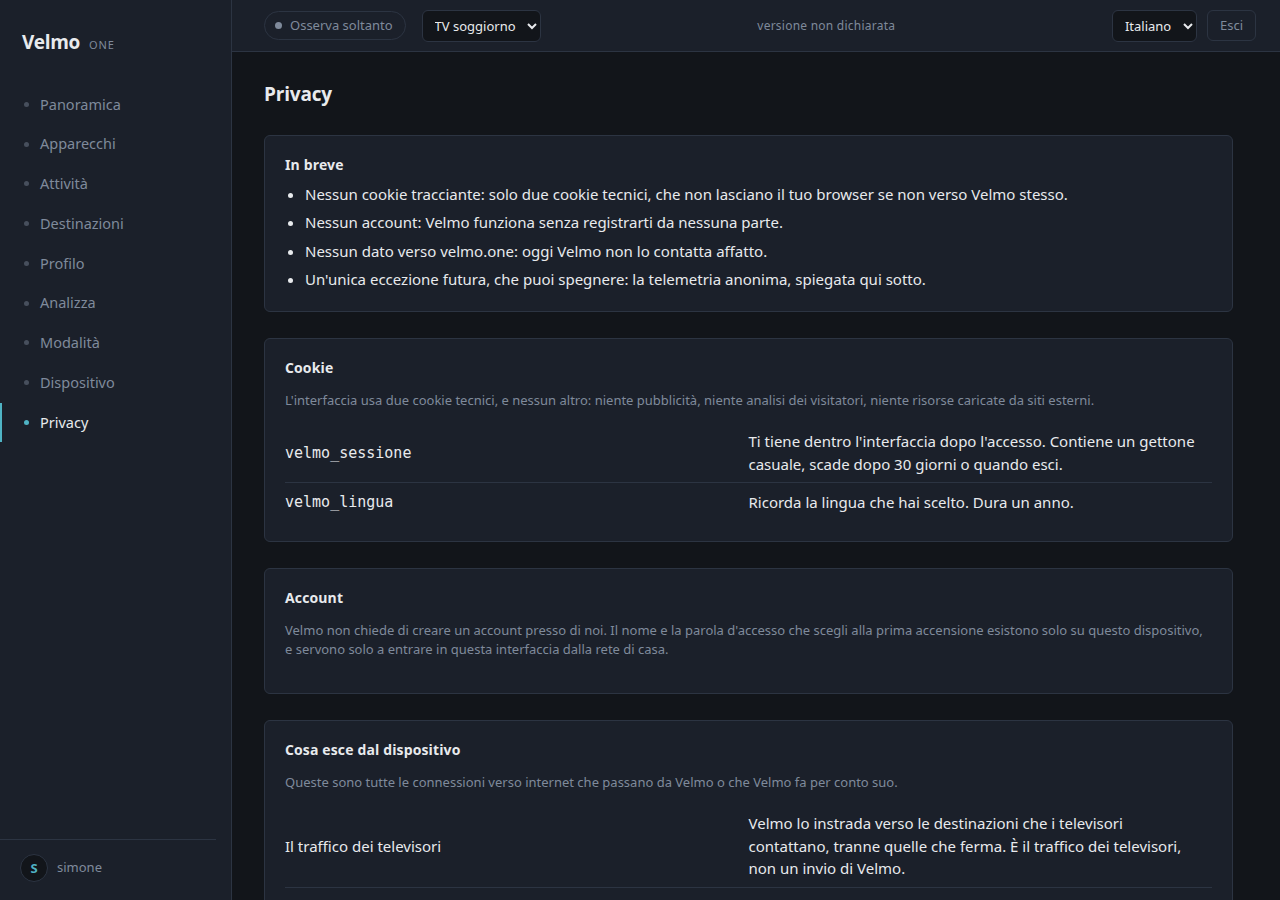The height and width of the screenshot is (900, 1280).
Task: Click the "Velmo lo instrada verso" description
Action: pyautogui.click(x=965, y=847)
